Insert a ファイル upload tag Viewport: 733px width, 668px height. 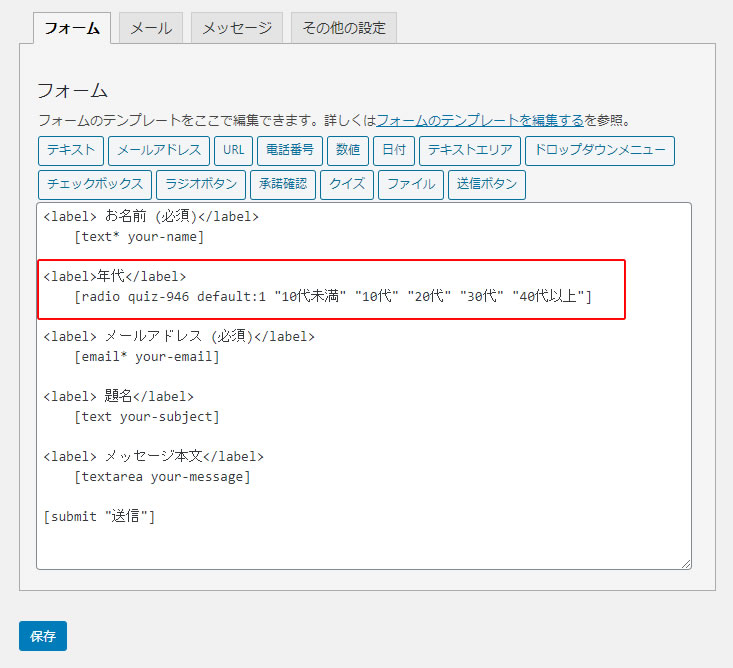pyautogui.click(x=411, y=185)
